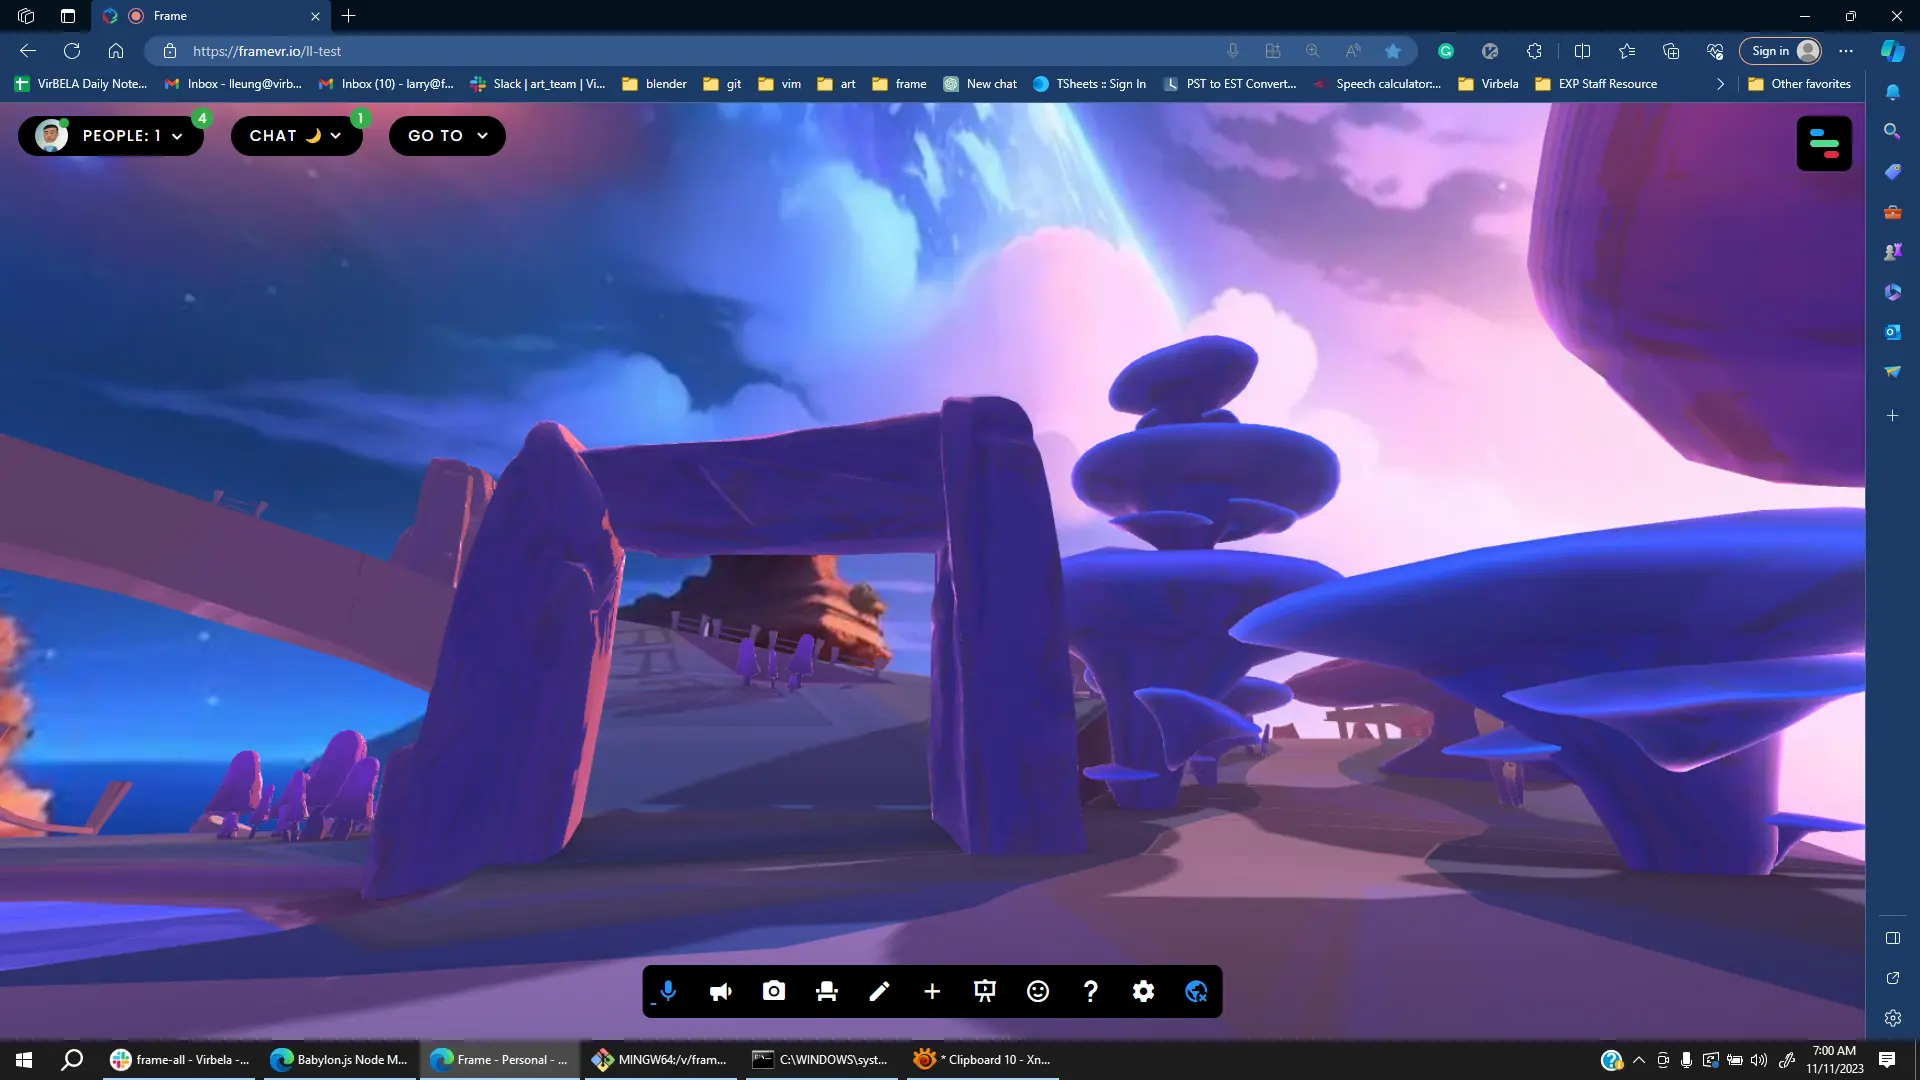Open the presentation screen share icon

click(985, 991)
